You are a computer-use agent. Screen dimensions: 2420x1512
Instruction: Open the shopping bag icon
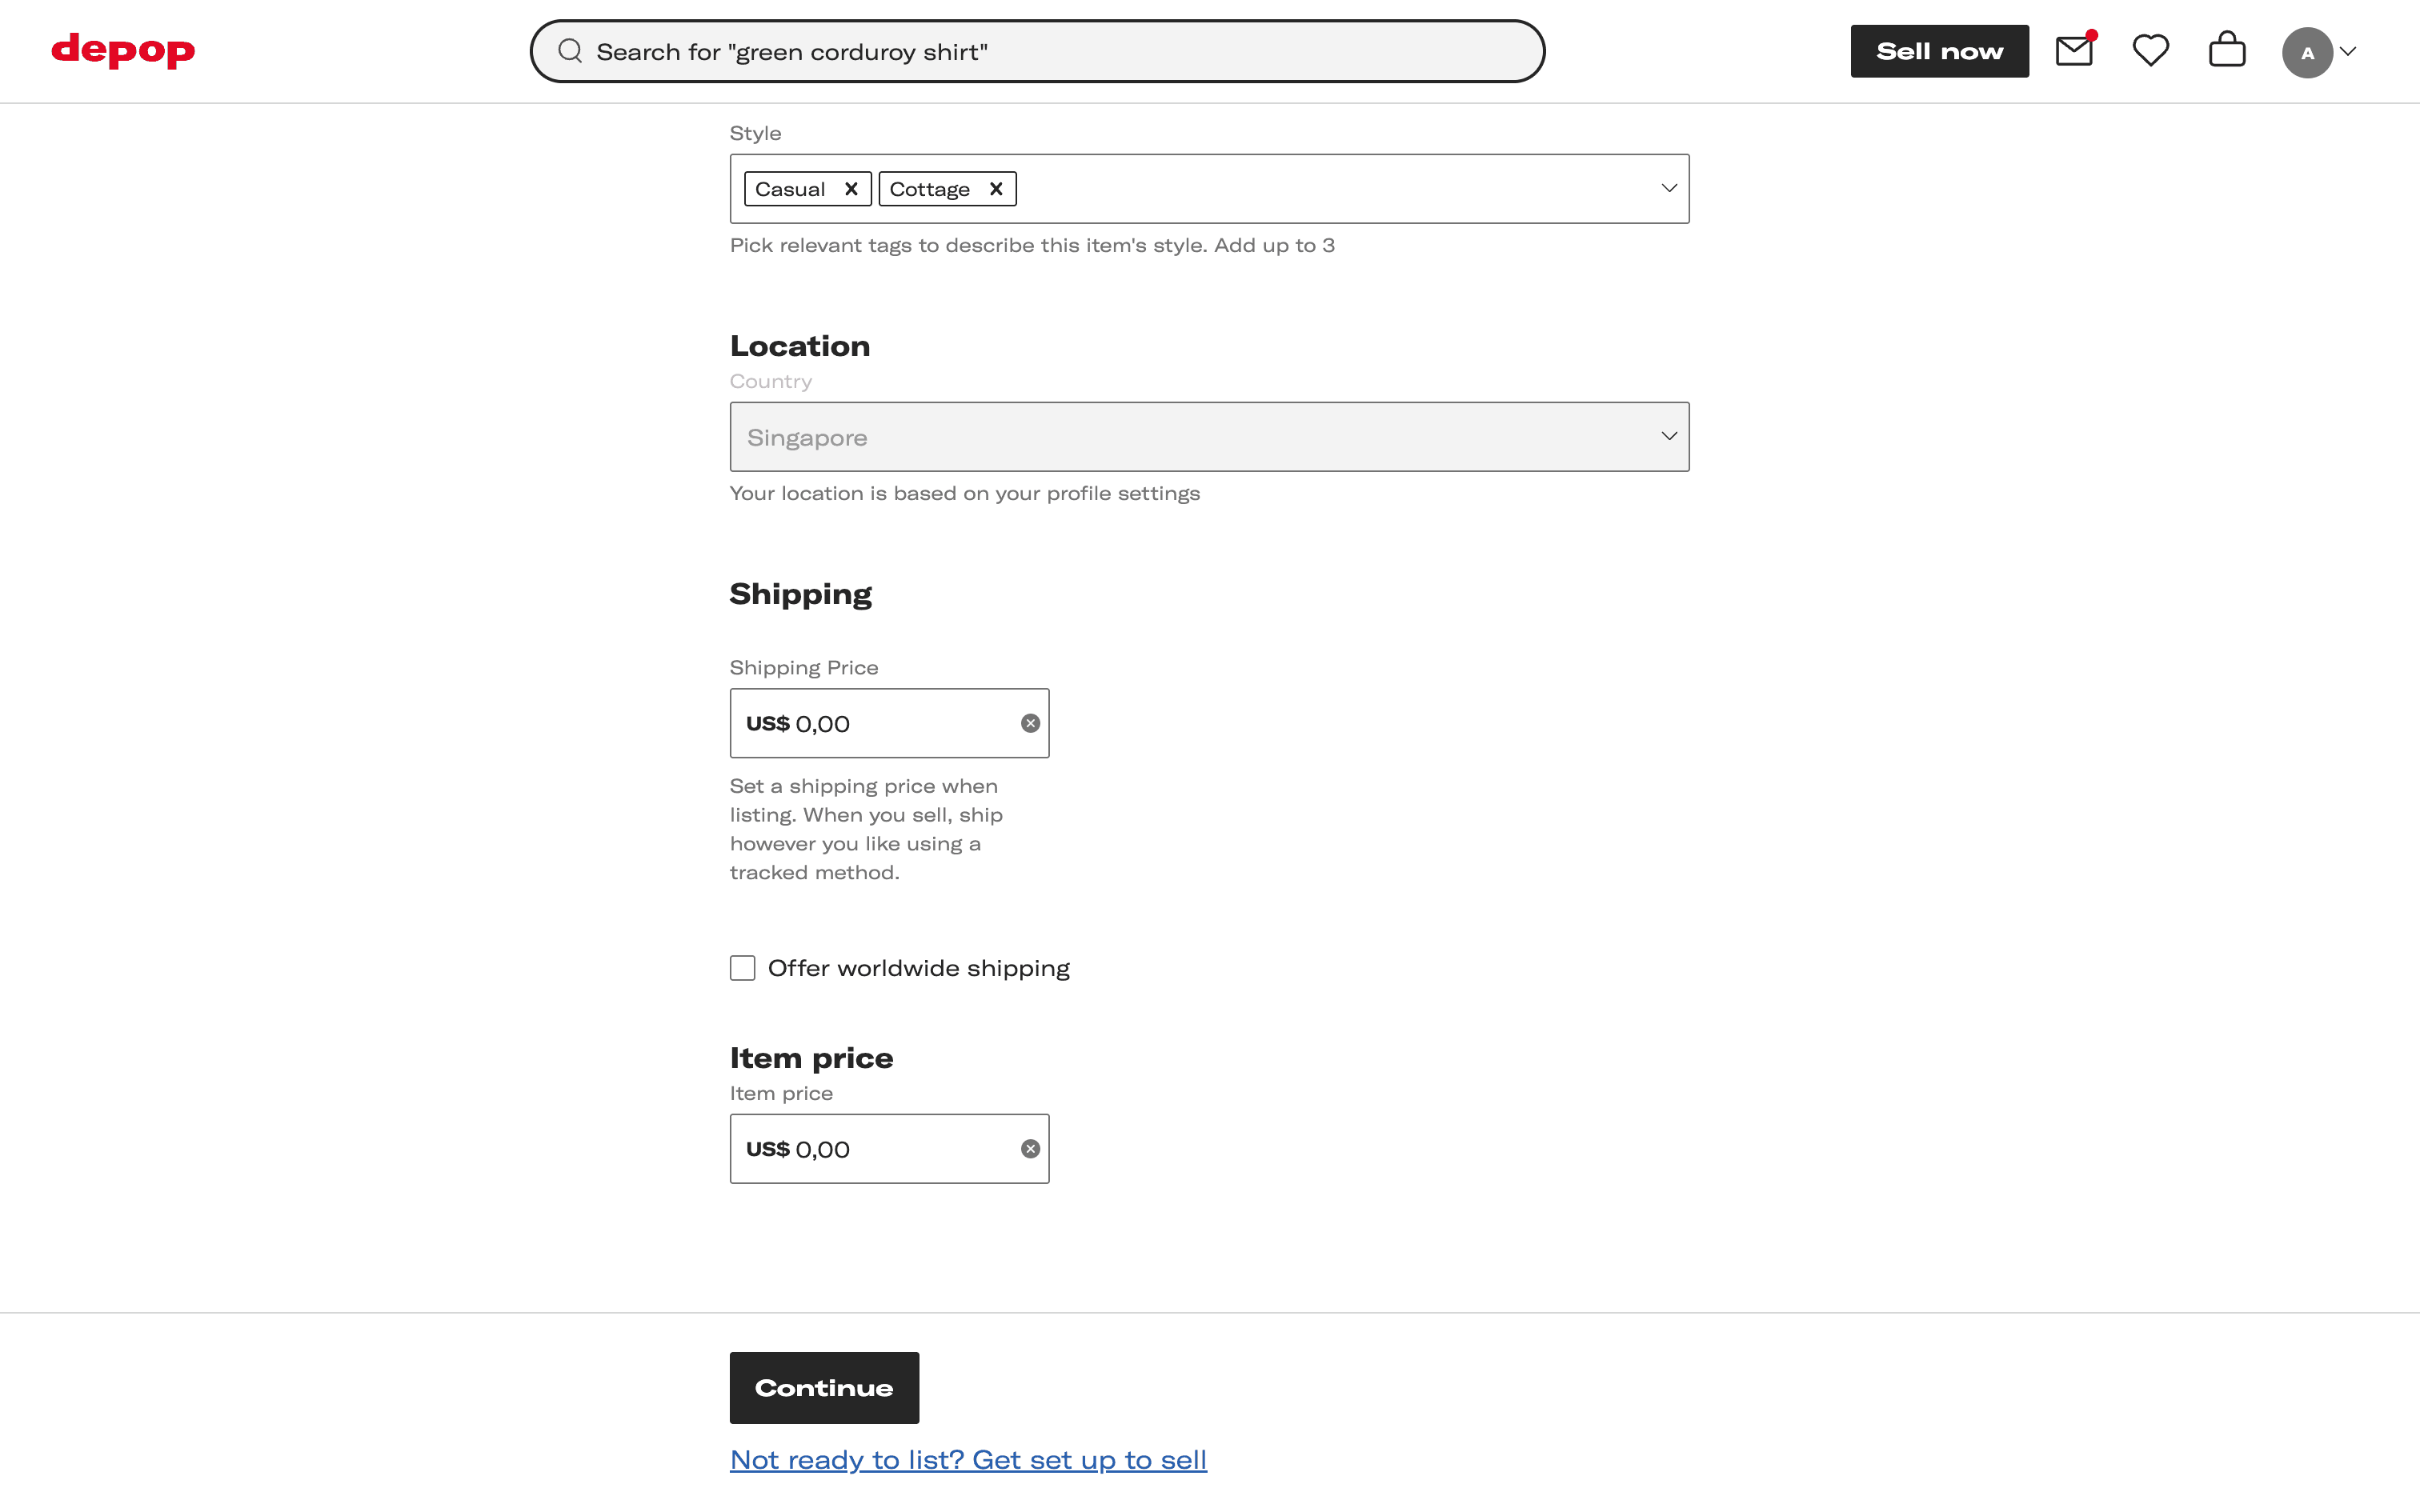tap(2227, 51)
